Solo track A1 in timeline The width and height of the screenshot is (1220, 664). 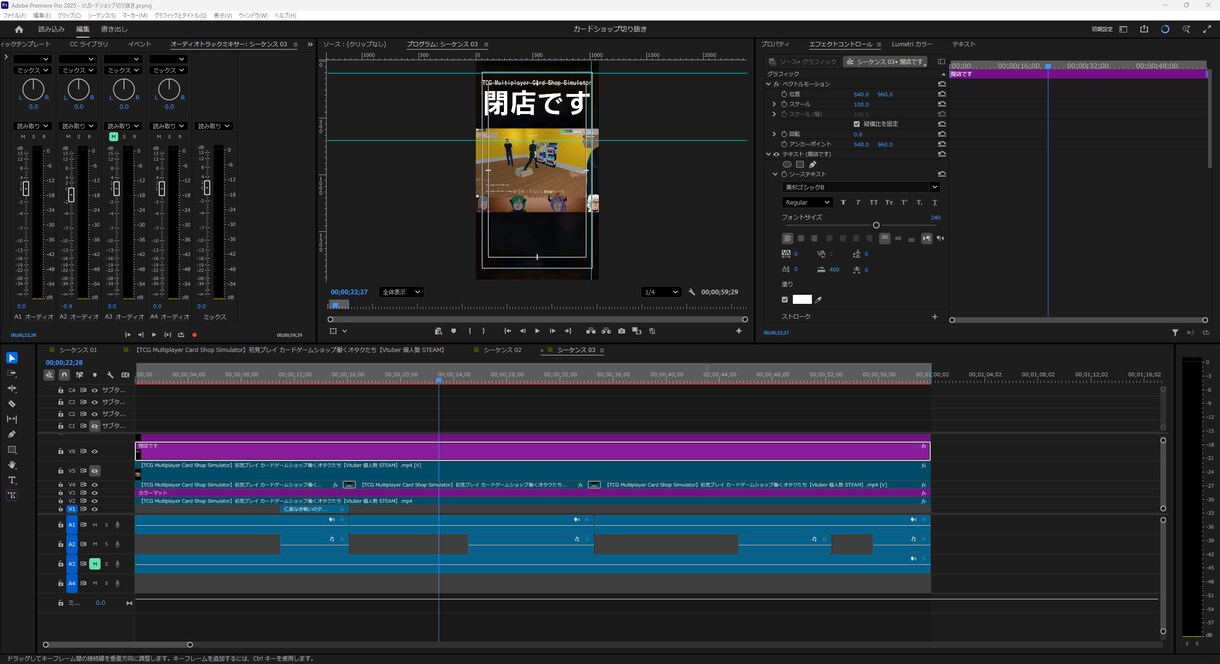point(107,525)
